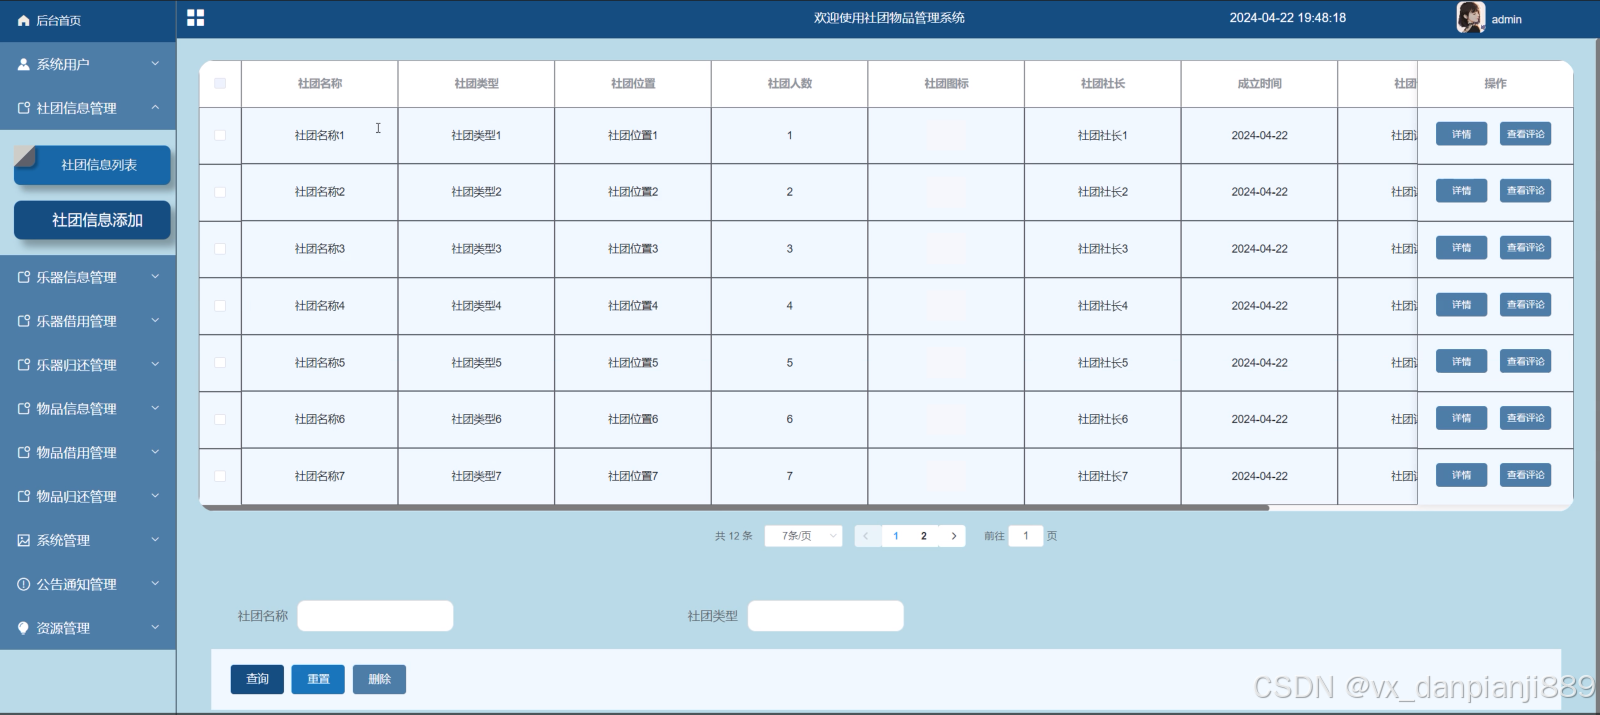Screen dimensions: 1600x715
Task: Click the icon beside 乐器归还管理
Action: [24, 365]
